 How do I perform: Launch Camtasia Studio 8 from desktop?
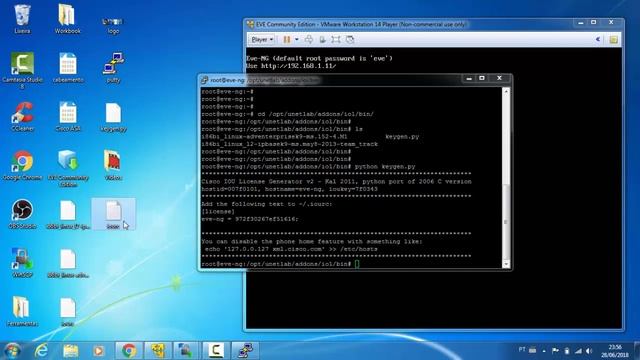pos(22,70)
